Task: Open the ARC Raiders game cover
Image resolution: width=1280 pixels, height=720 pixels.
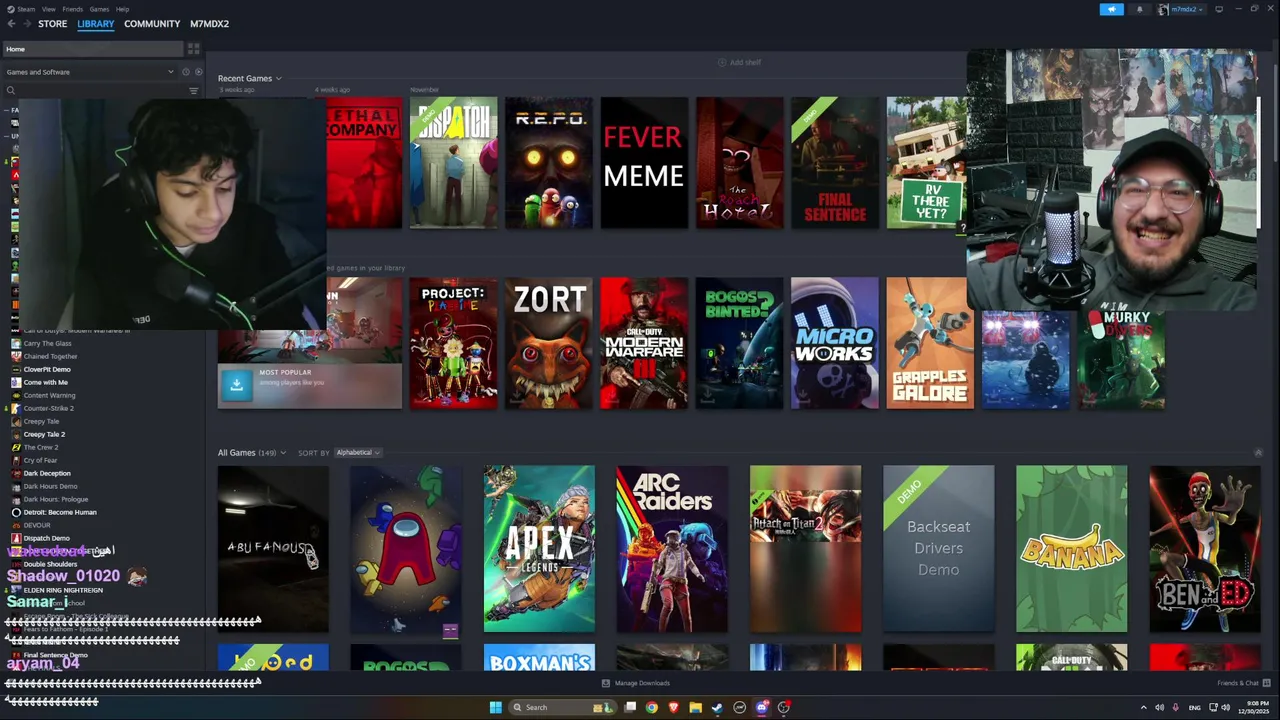Action: (x=672, y=549)
